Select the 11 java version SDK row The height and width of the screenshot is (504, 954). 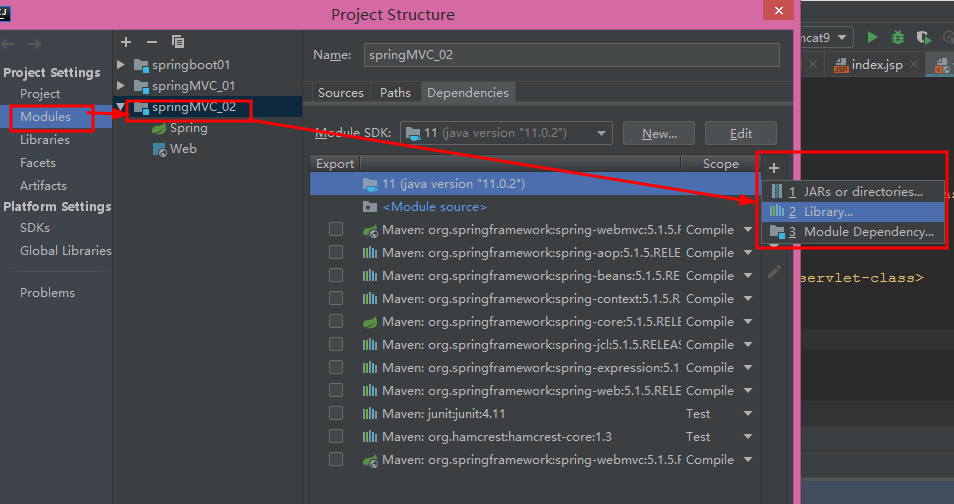click(533, 184)
